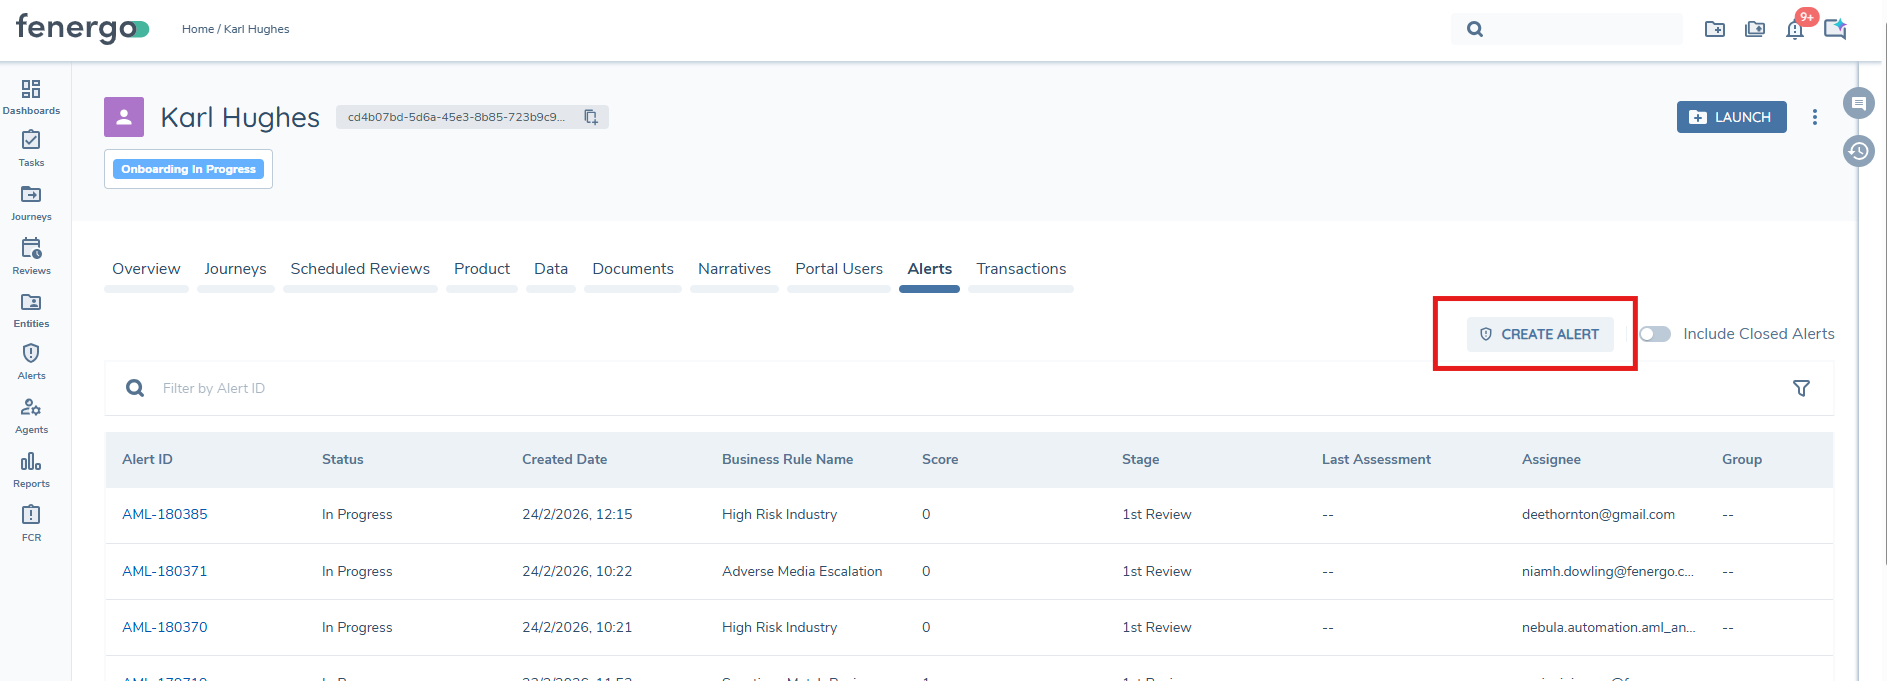Copy the entity ID to clipboard
1887x681 pixels.
[x=591, y=117]
